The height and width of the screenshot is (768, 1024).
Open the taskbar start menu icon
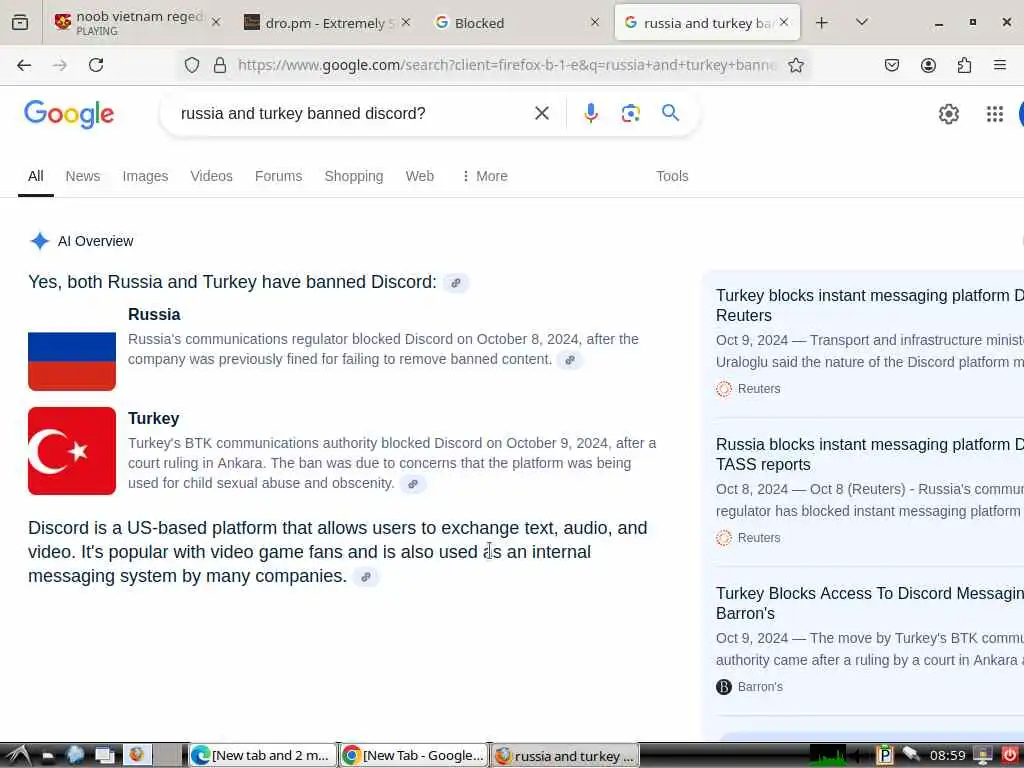click(x=18, y=756)
